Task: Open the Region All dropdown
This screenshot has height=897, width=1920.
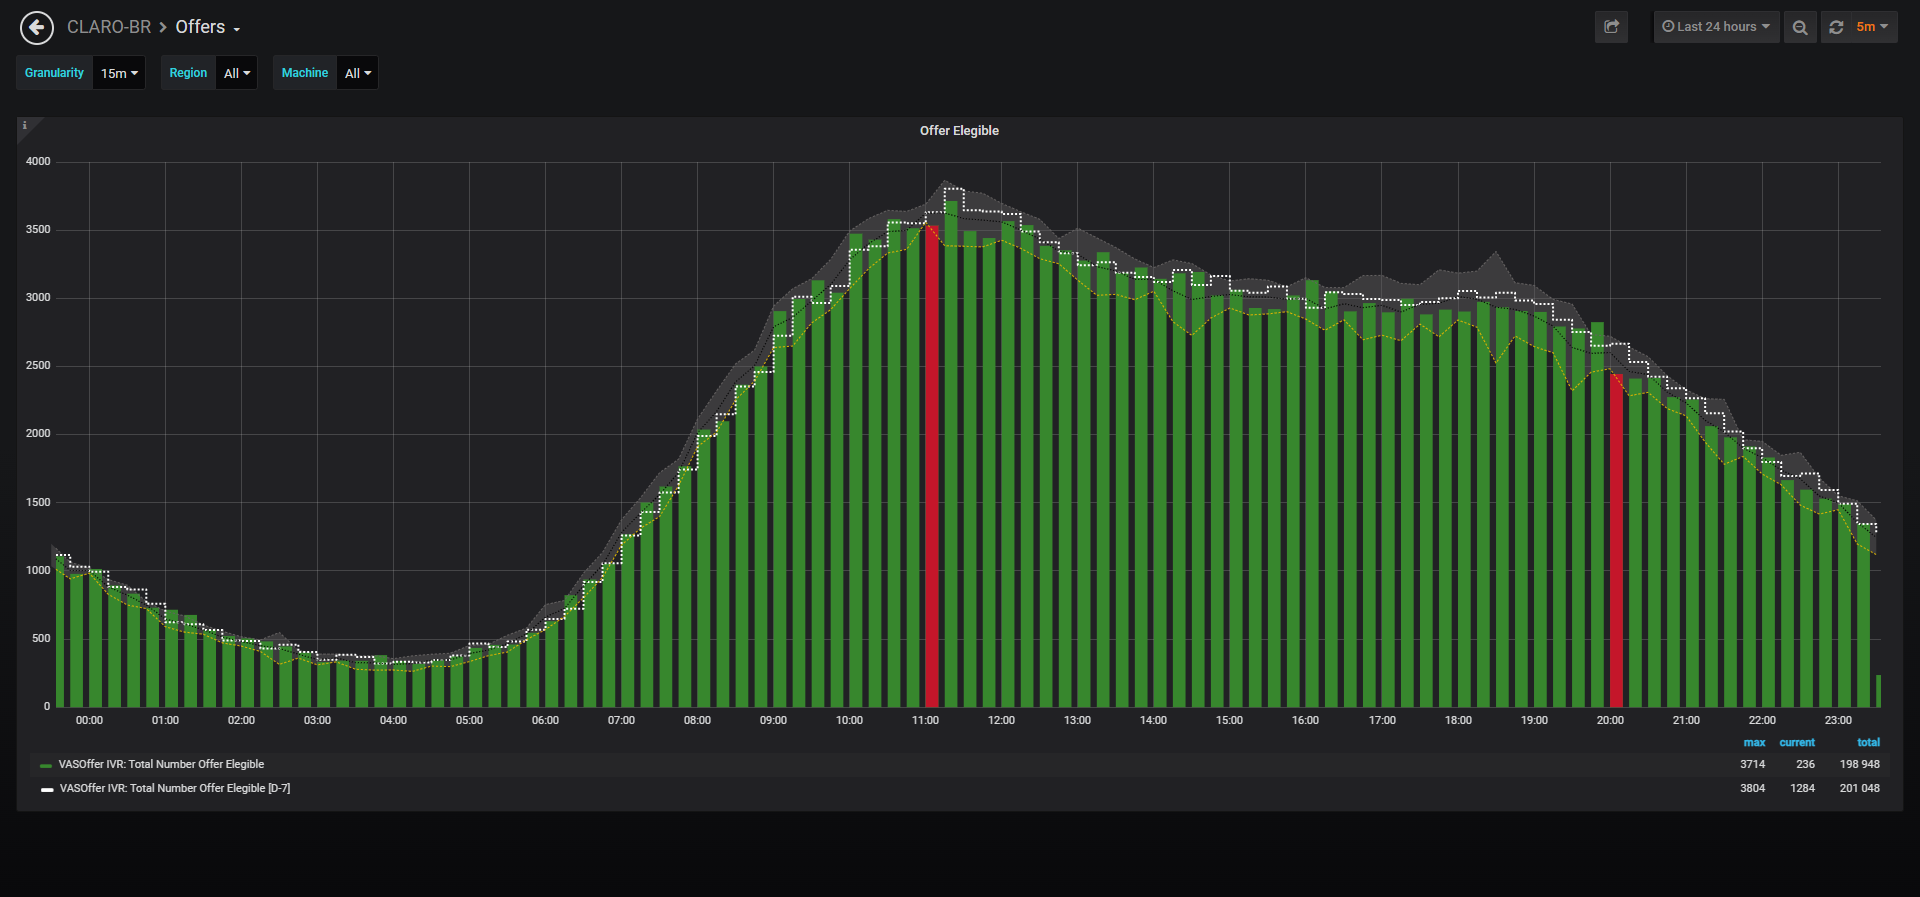Action: (237, 73)
